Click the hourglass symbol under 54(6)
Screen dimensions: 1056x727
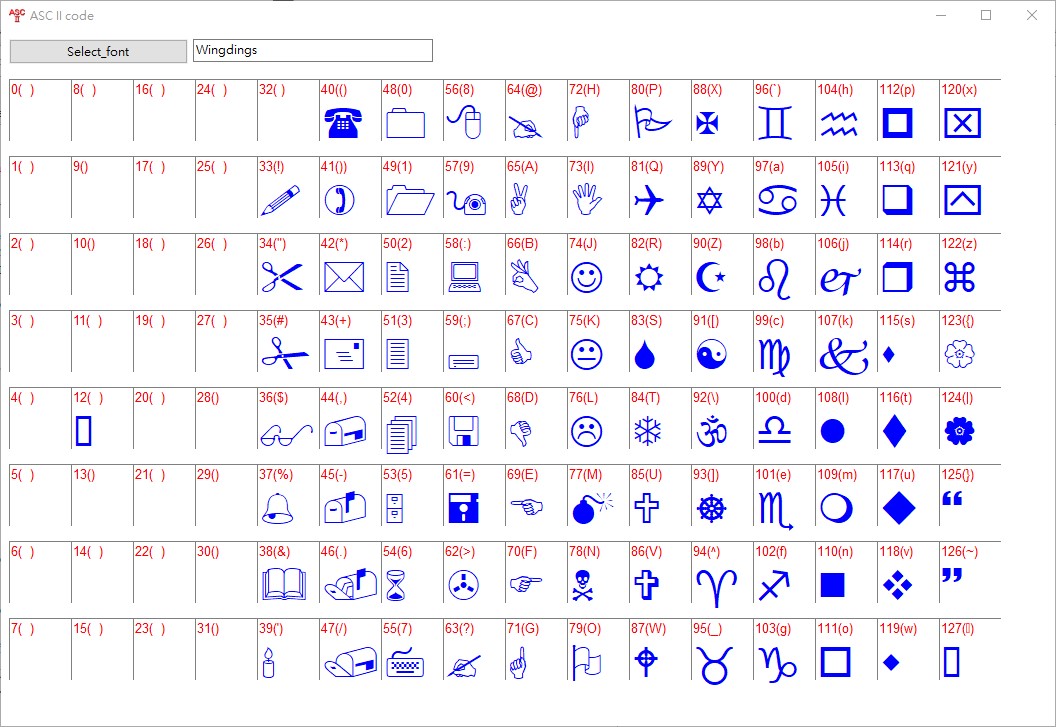click(x=396, y=586)
